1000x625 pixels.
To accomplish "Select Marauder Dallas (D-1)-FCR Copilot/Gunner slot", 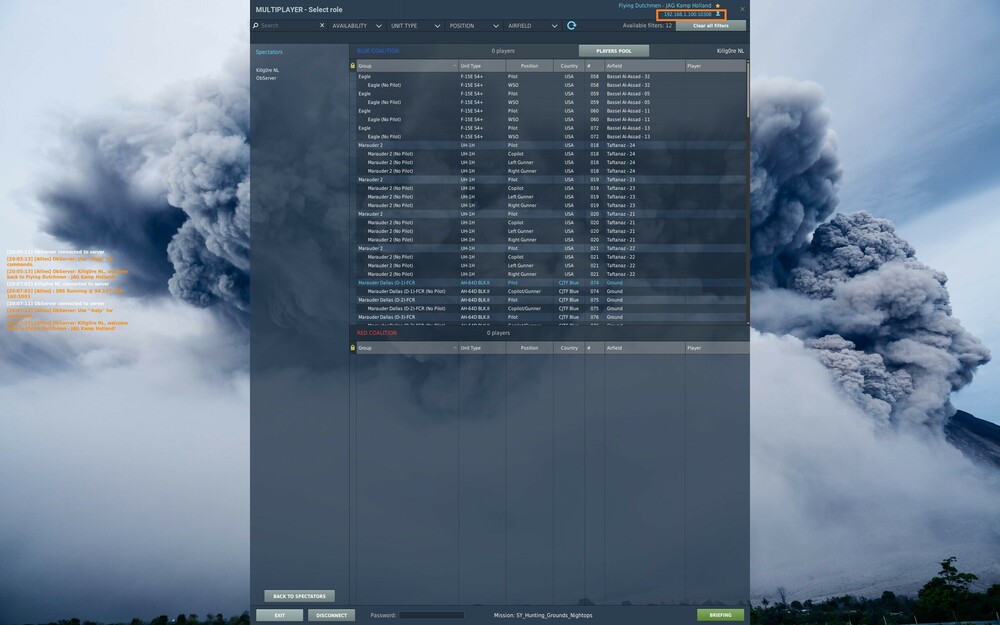I will point(550,291).
